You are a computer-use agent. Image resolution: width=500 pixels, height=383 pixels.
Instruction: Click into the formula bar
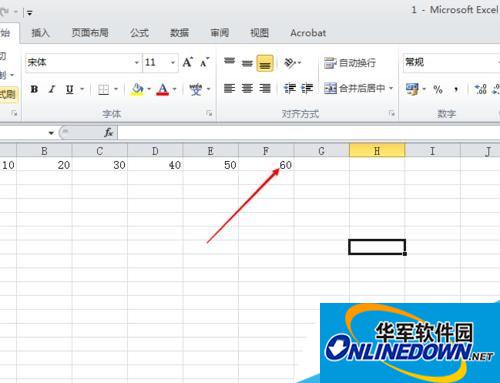coord(309,133)
